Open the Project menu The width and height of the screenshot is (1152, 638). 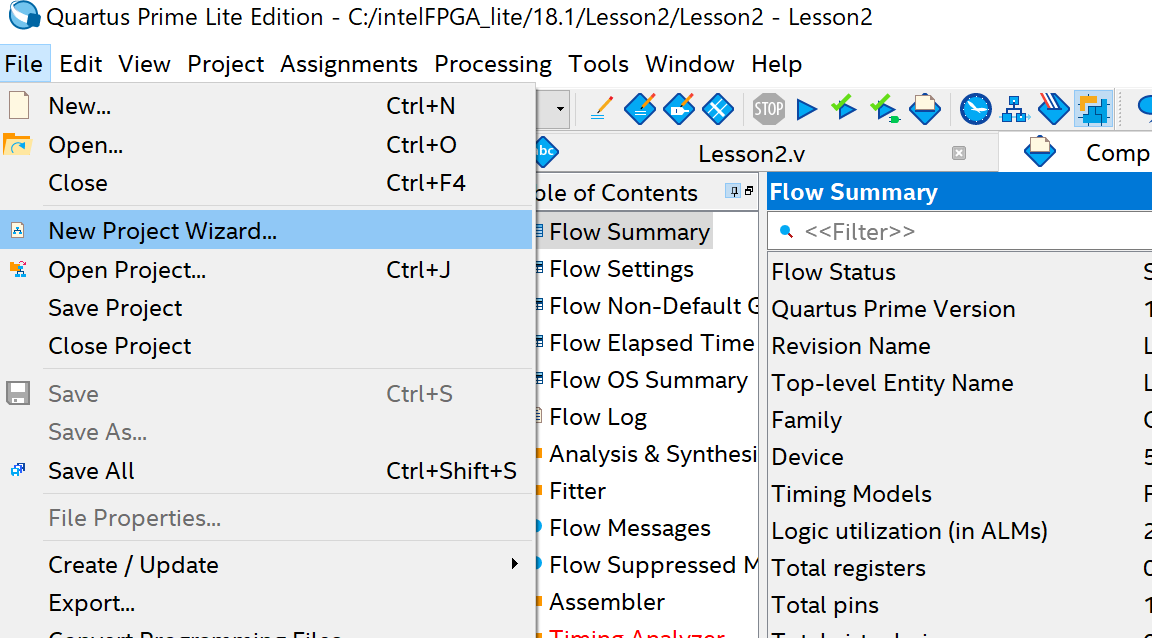pos(226,64)
